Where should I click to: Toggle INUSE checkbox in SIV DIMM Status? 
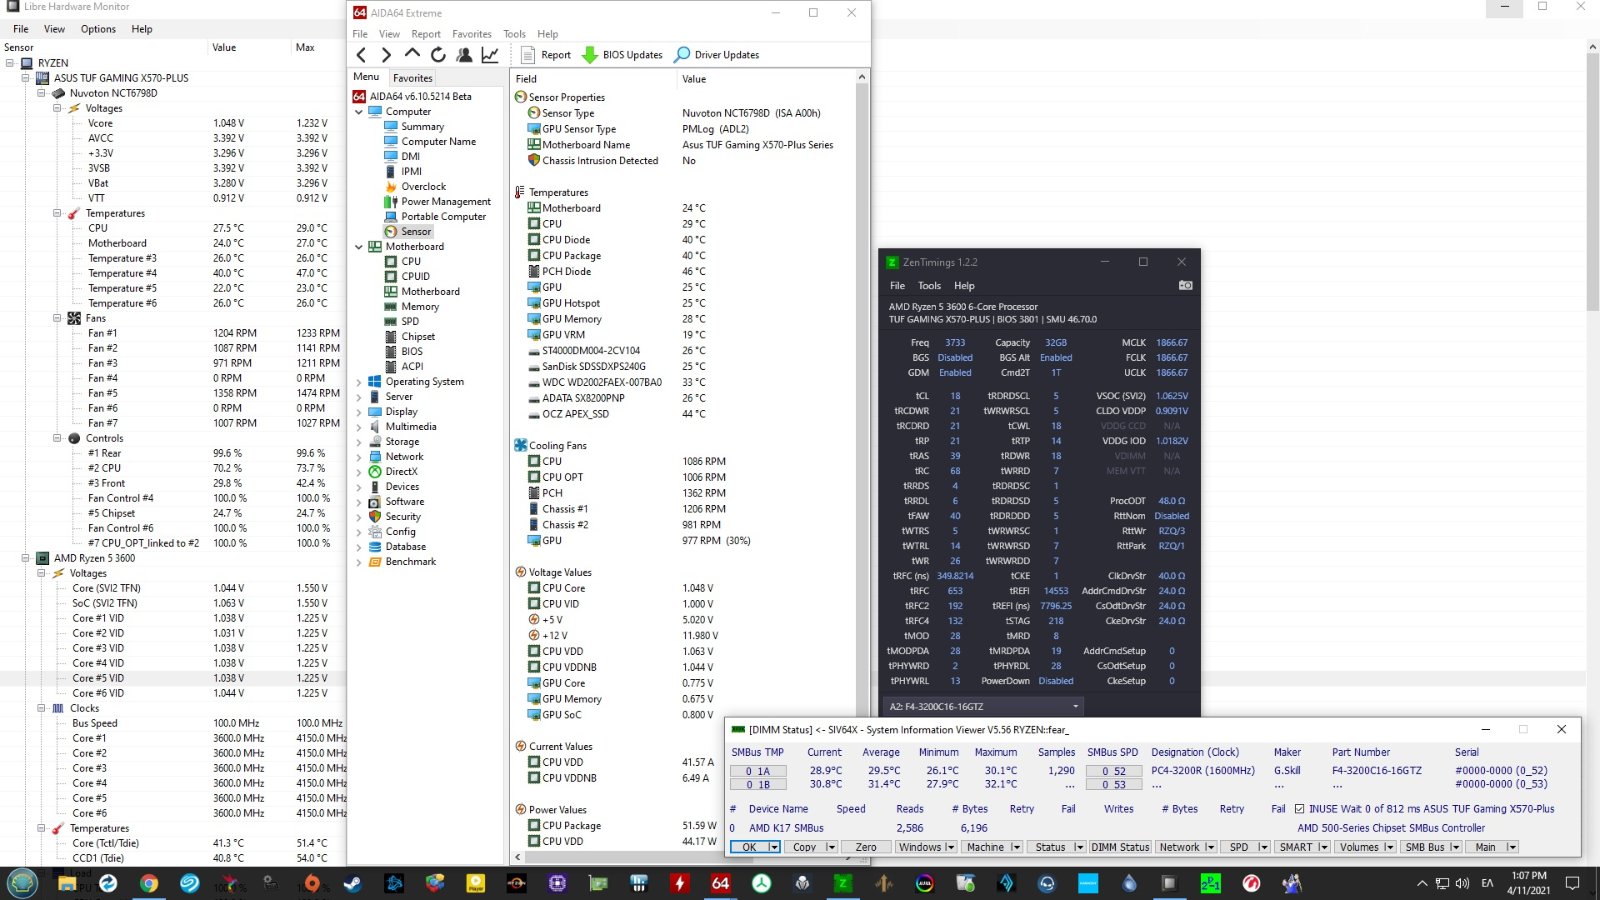point(1300,809)
